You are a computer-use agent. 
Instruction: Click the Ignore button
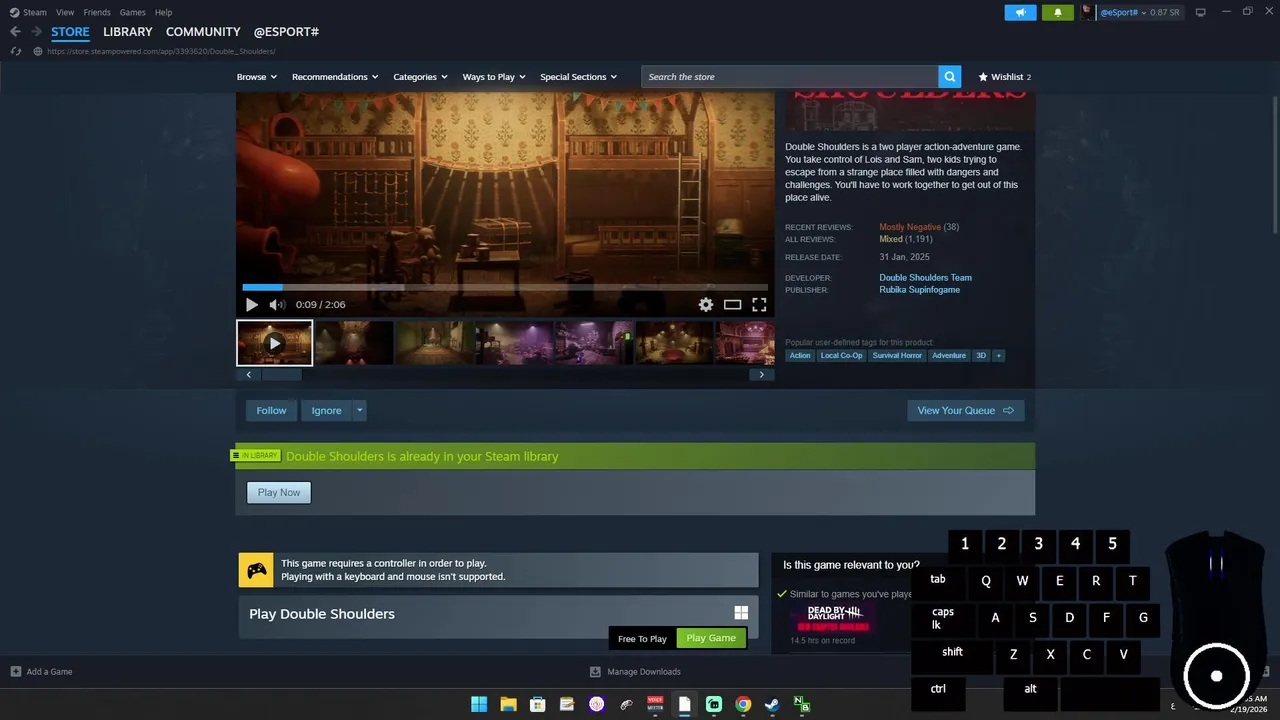[326, 410]
